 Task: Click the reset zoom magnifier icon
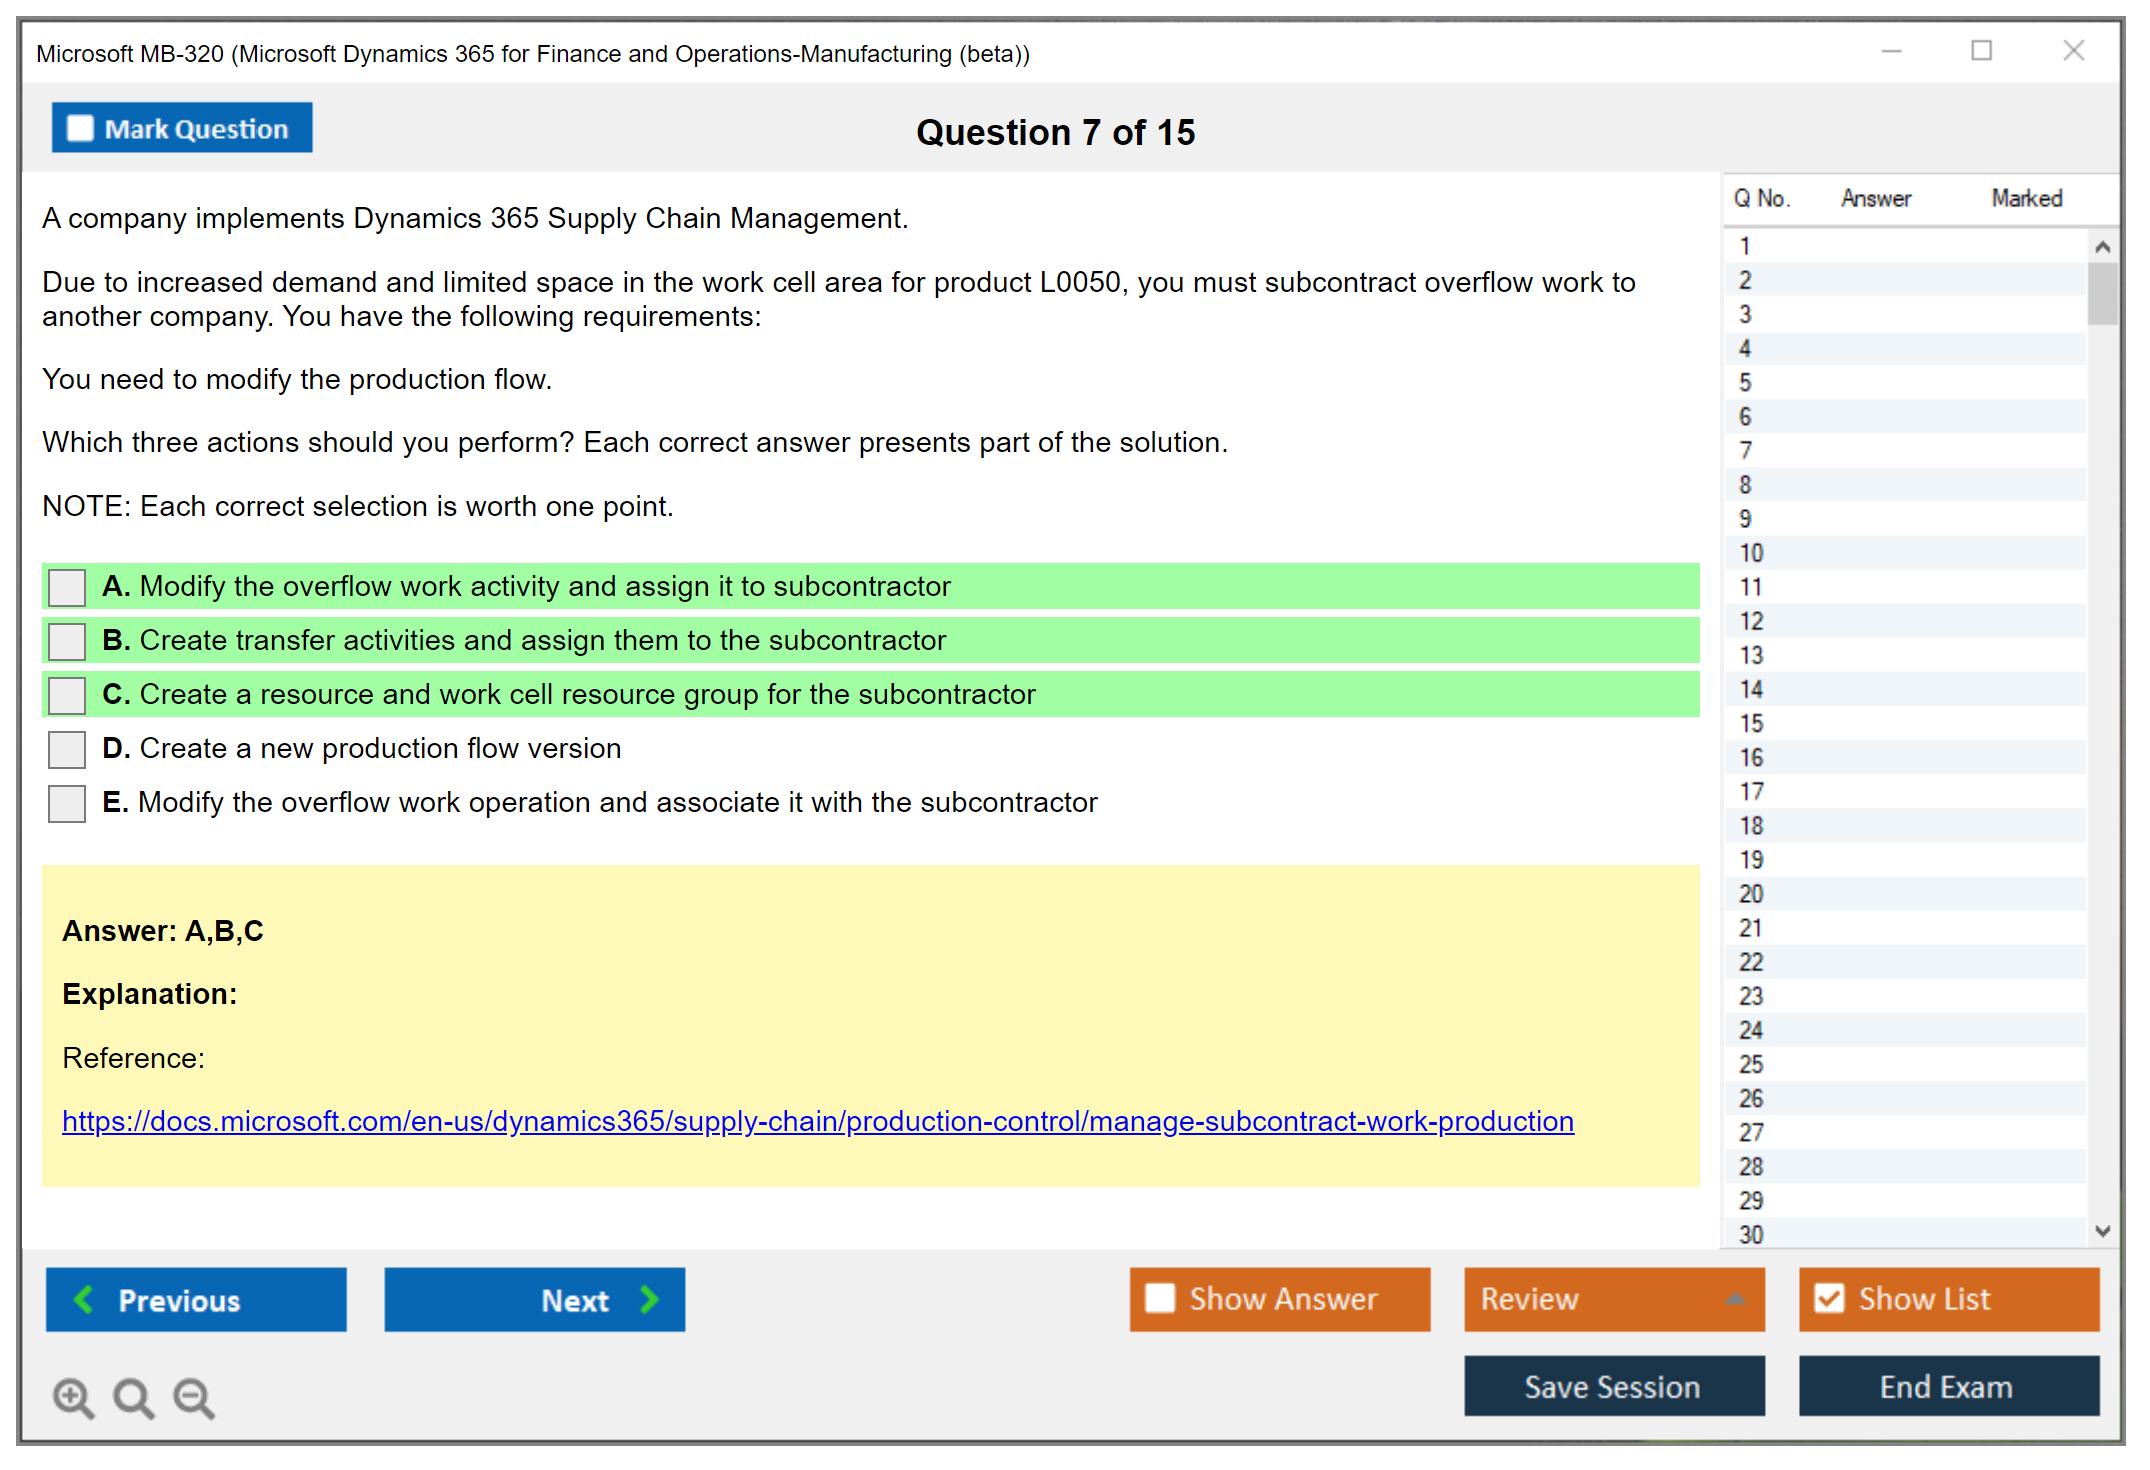pyautogui.click(x=133, y=1397)
